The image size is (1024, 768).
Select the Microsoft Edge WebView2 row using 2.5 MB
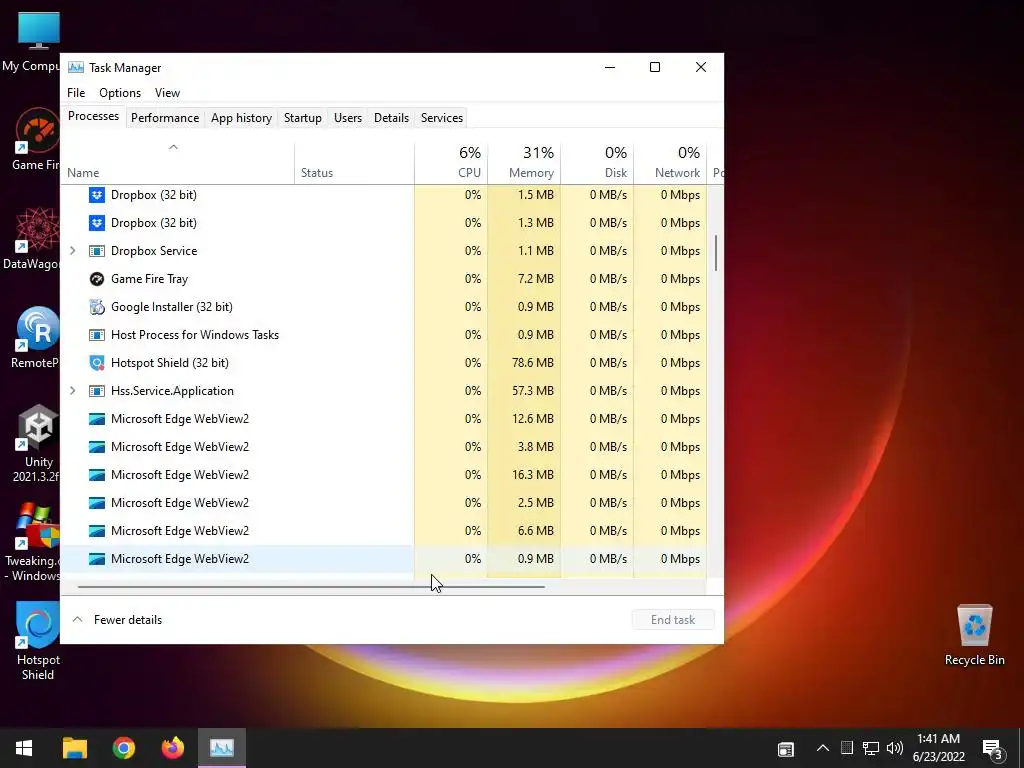[x=384, y=503]
